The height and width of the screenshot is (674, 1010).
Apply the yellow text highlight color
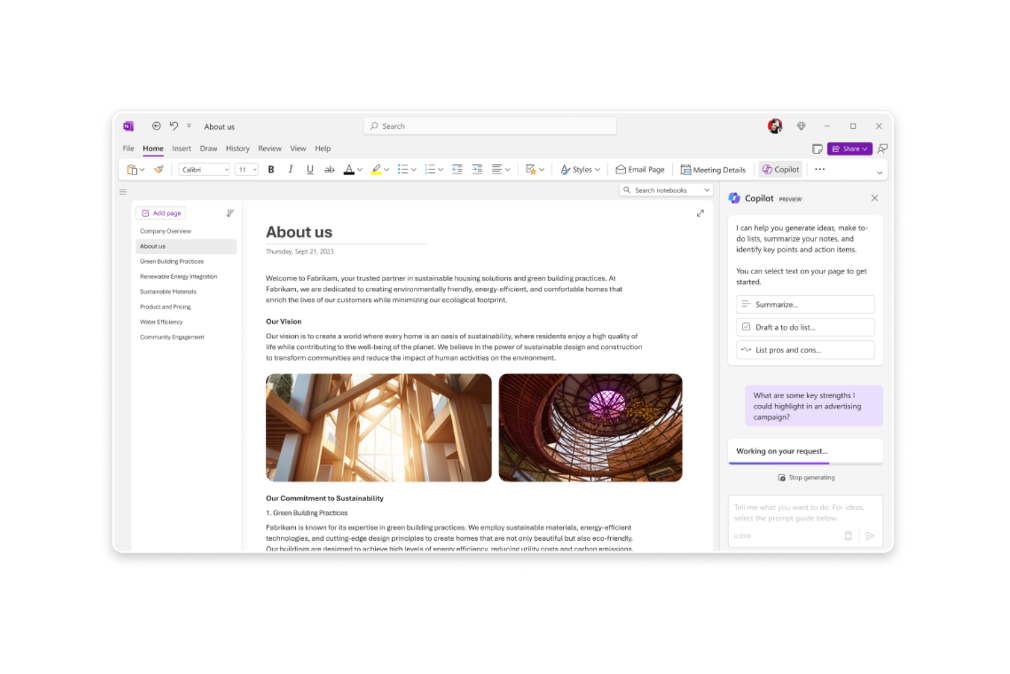point(376,169)
